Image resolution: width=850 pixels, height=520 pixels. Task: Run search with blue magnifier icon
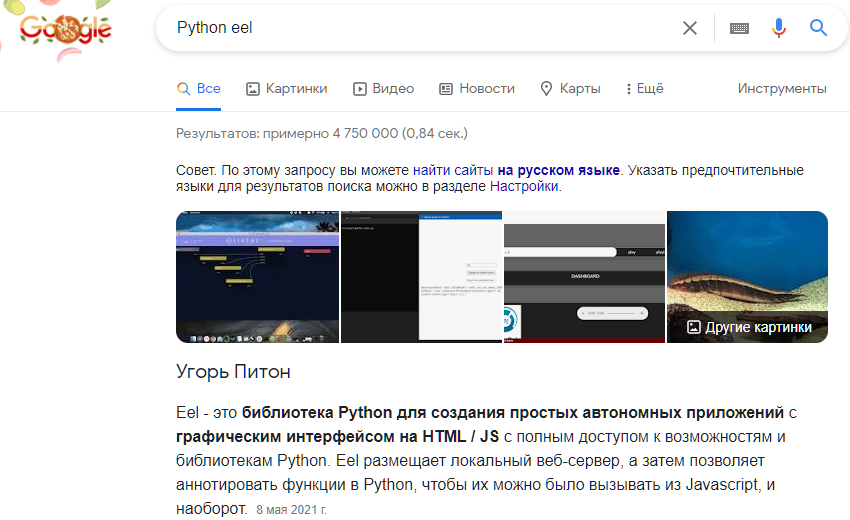point(818,28)
